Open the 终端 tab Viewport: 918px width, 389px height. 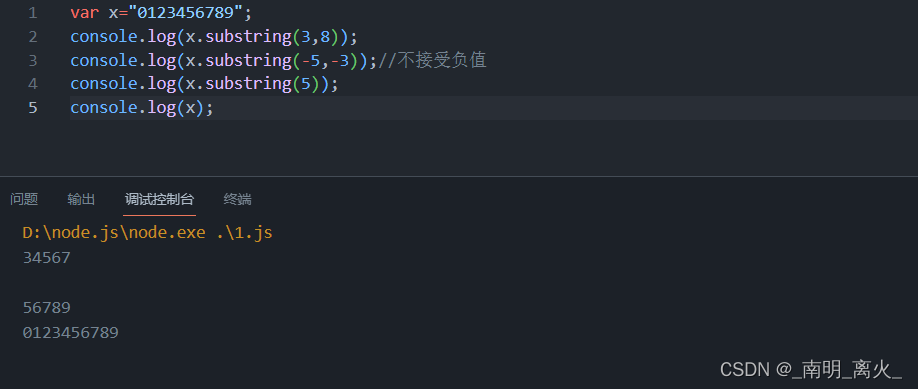point(238,199)
